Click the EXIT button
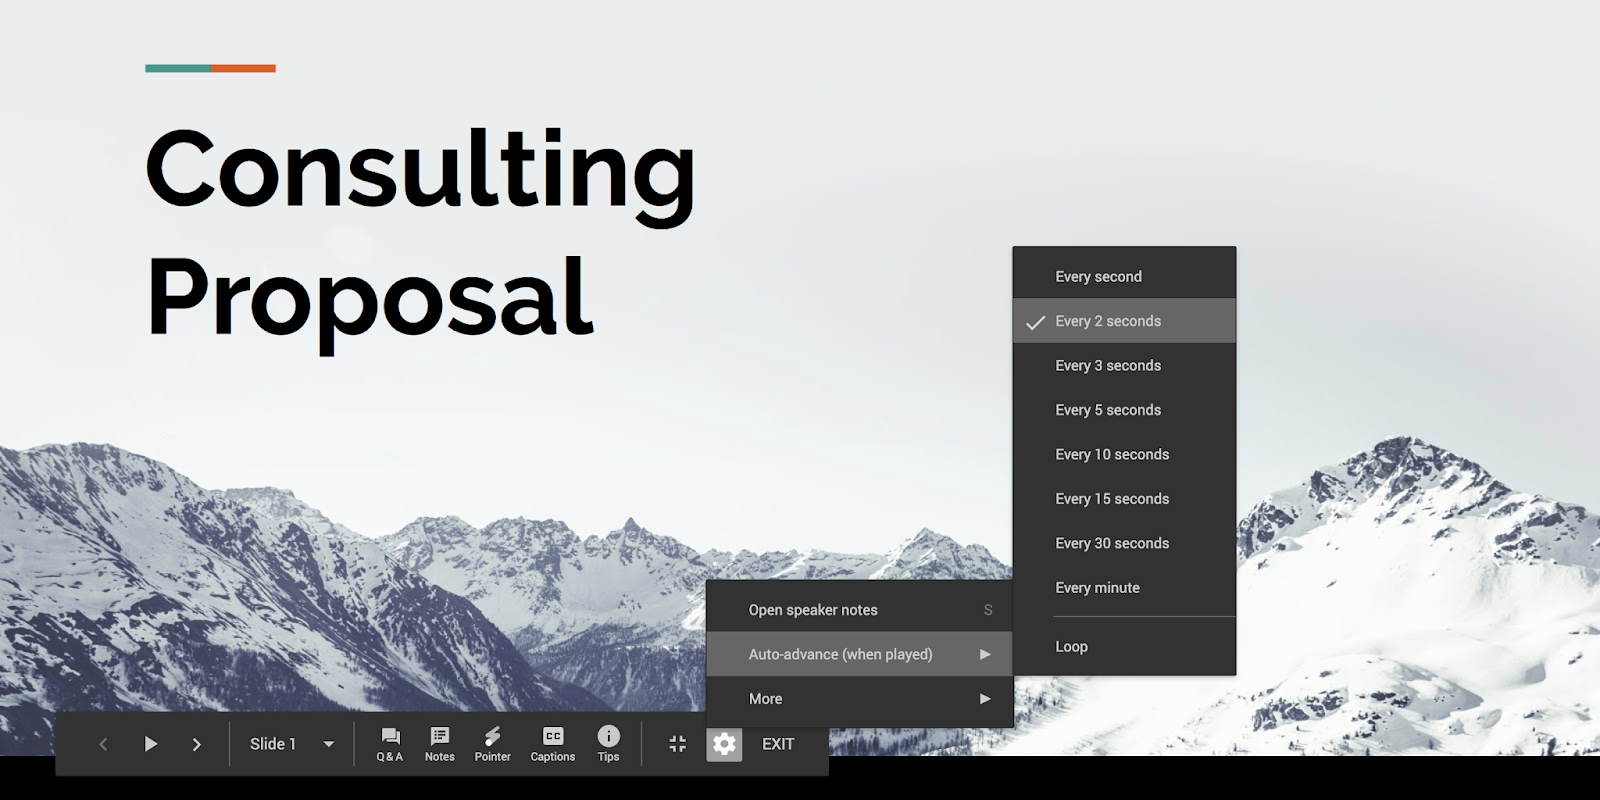The image size is (1600, 800). 778,744
